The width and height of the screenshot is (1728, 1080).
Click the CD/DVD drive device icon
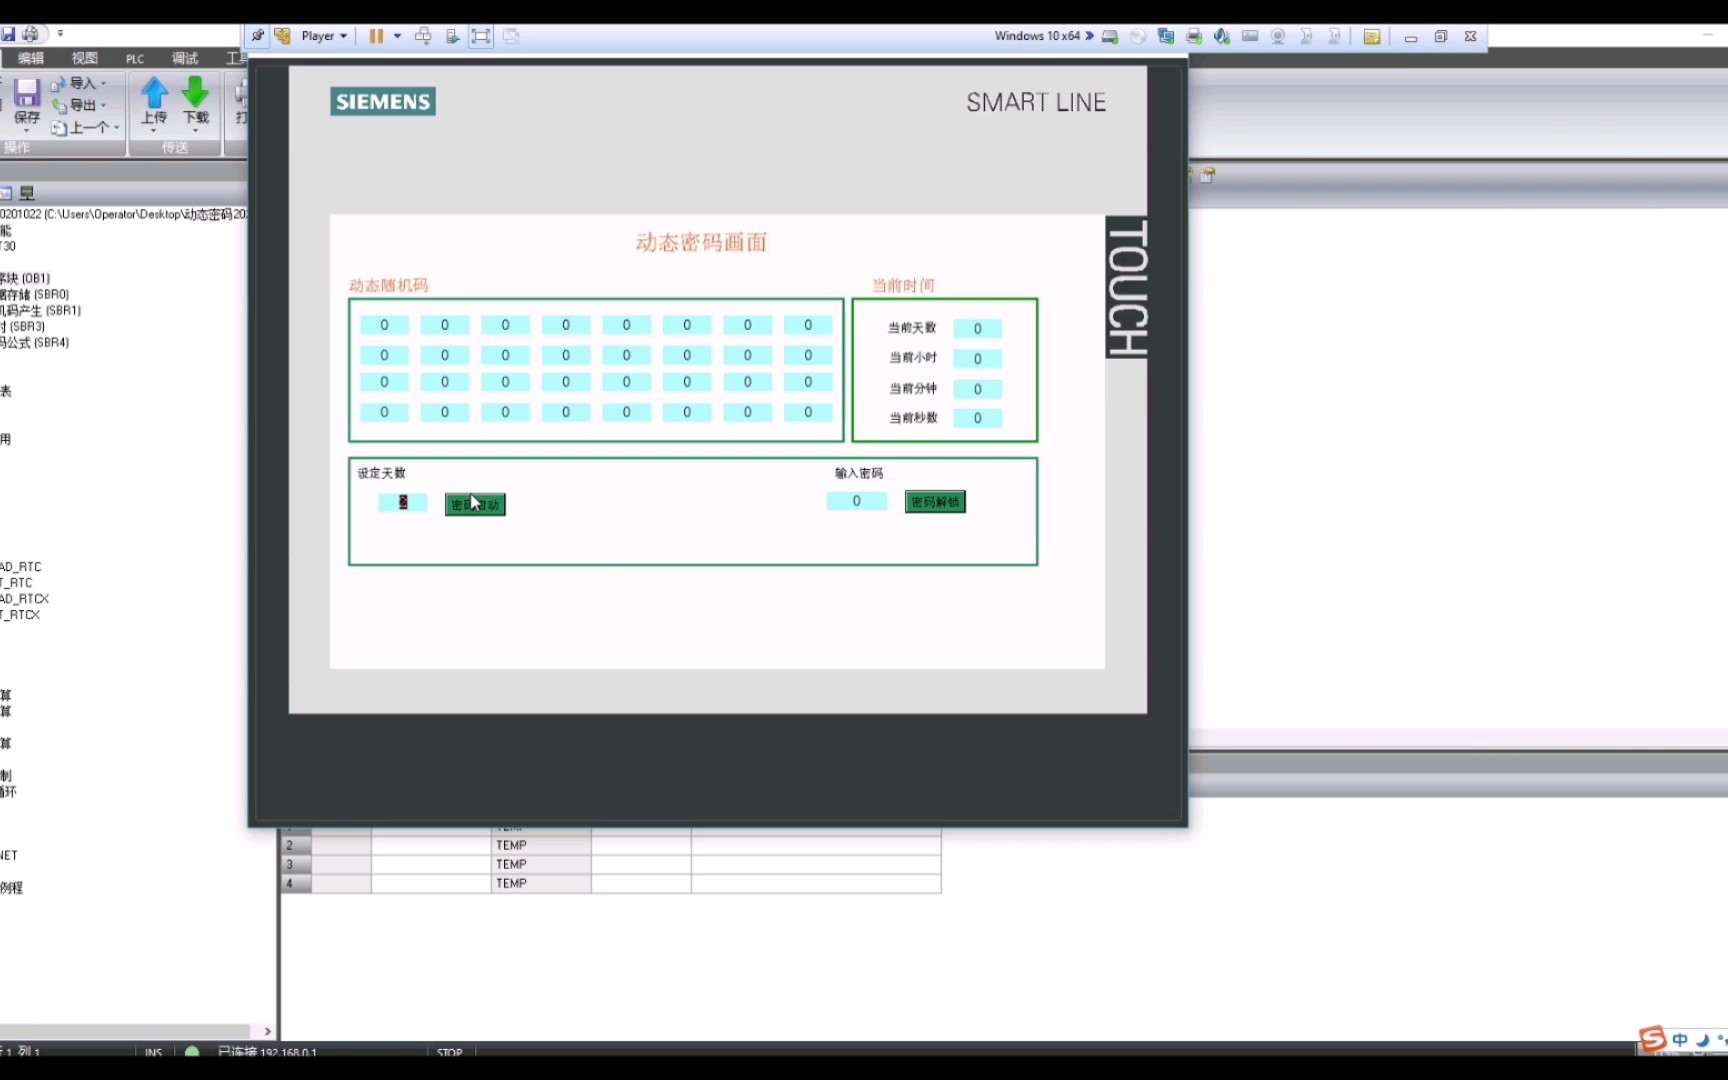[1138, 36]
